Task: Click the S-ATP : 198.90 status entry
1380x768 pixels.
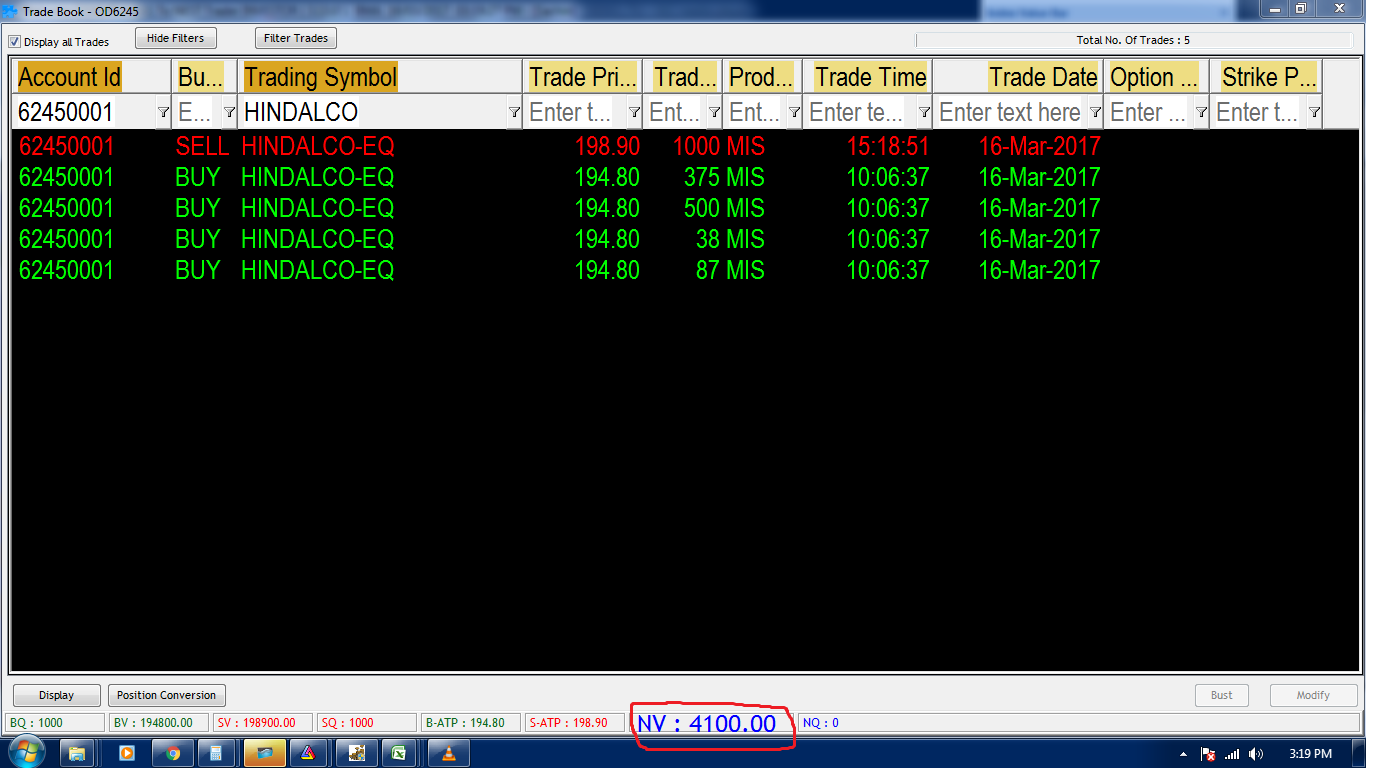Action: pyautogui.click(x=575, y=723)
